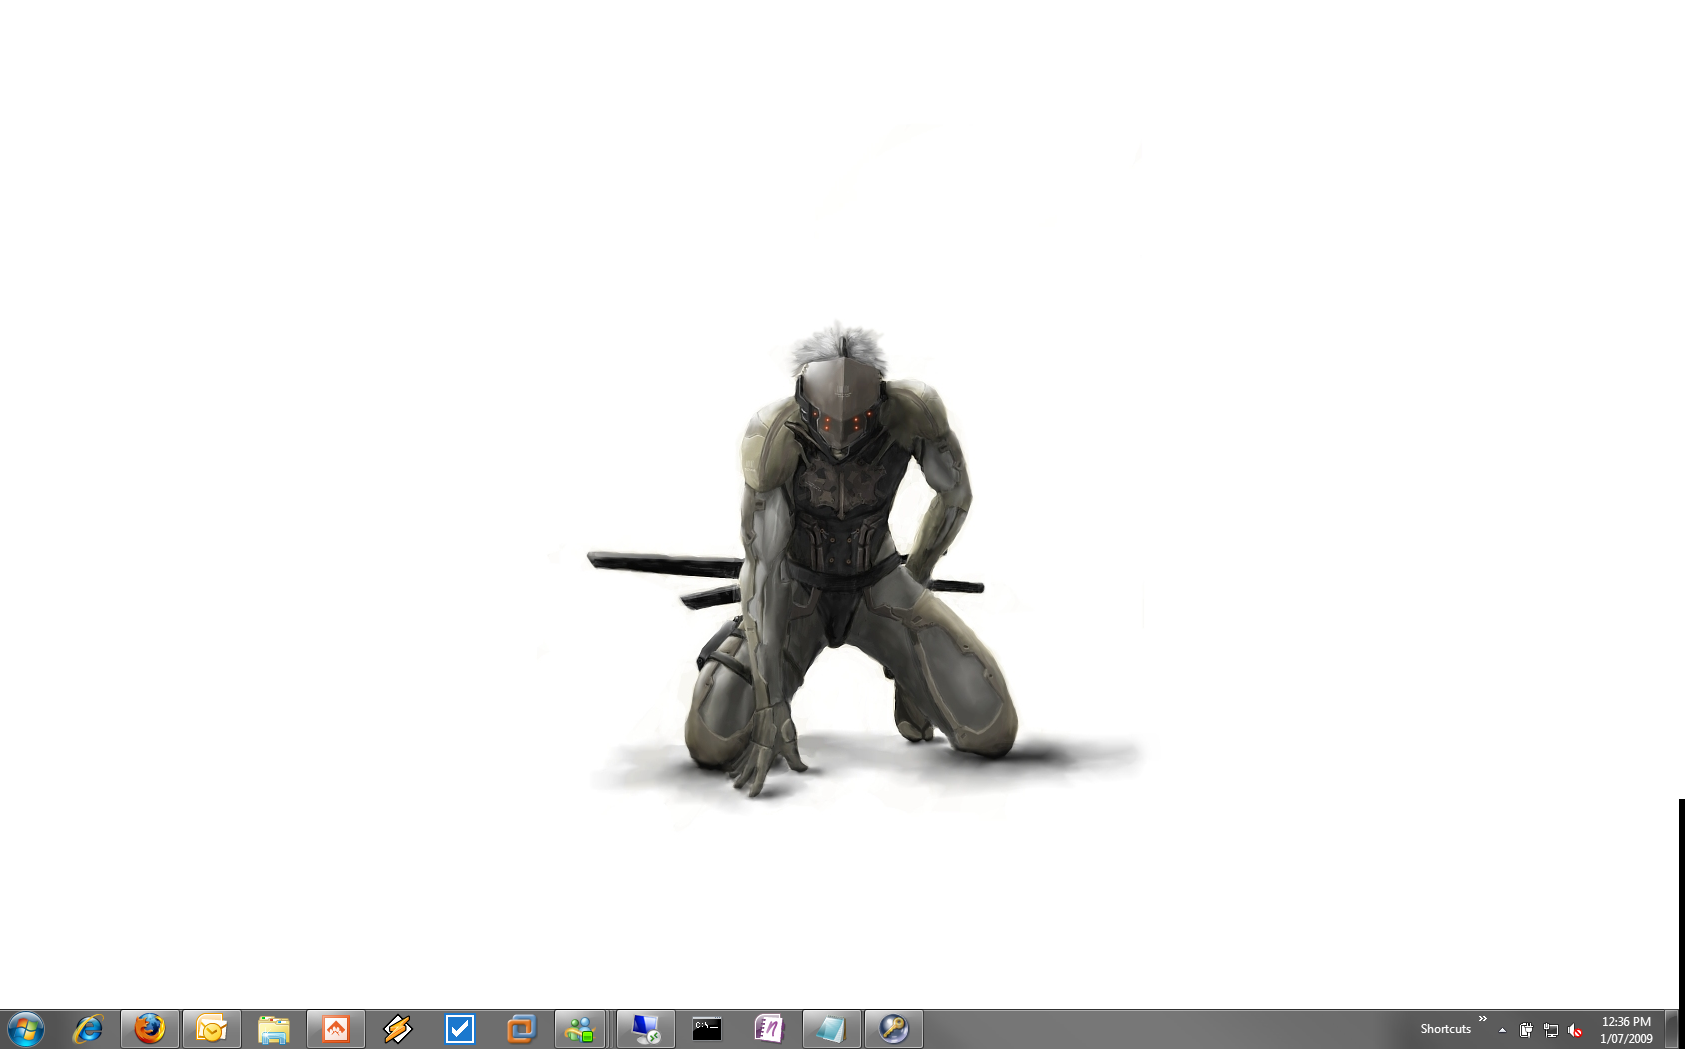The width and height of the screenshot is (1685, 1049).
Task: Launch VMware from the taskbar
Action: click(522, 1029)
